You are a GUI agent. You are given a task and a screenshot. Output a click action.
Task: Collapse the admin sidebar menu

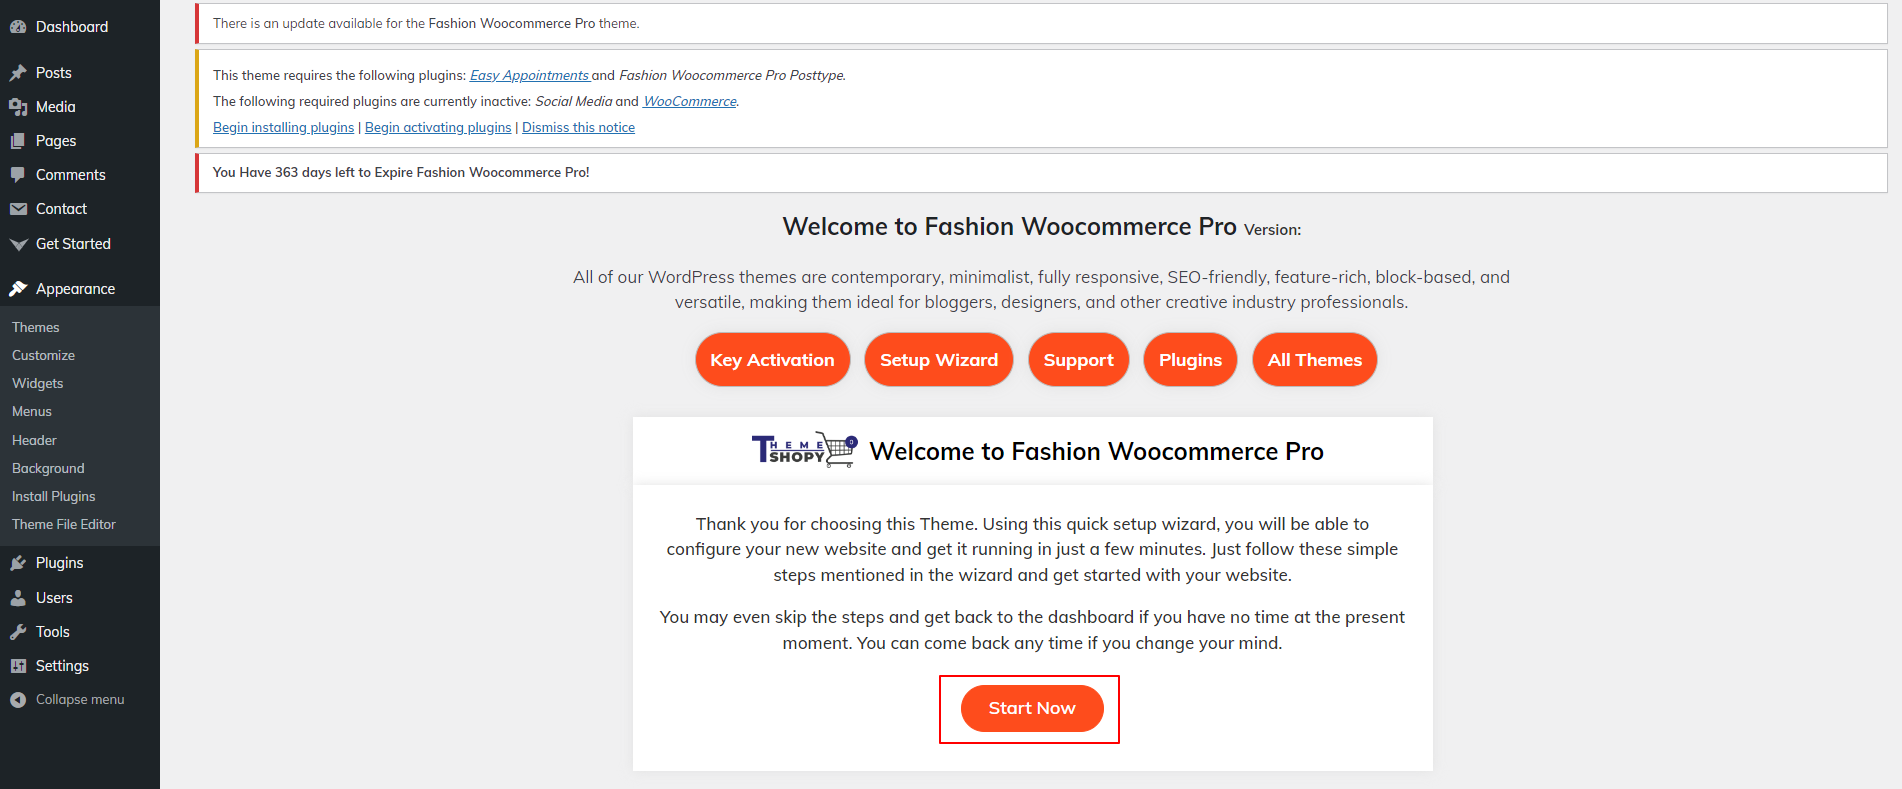click(68, 700)
